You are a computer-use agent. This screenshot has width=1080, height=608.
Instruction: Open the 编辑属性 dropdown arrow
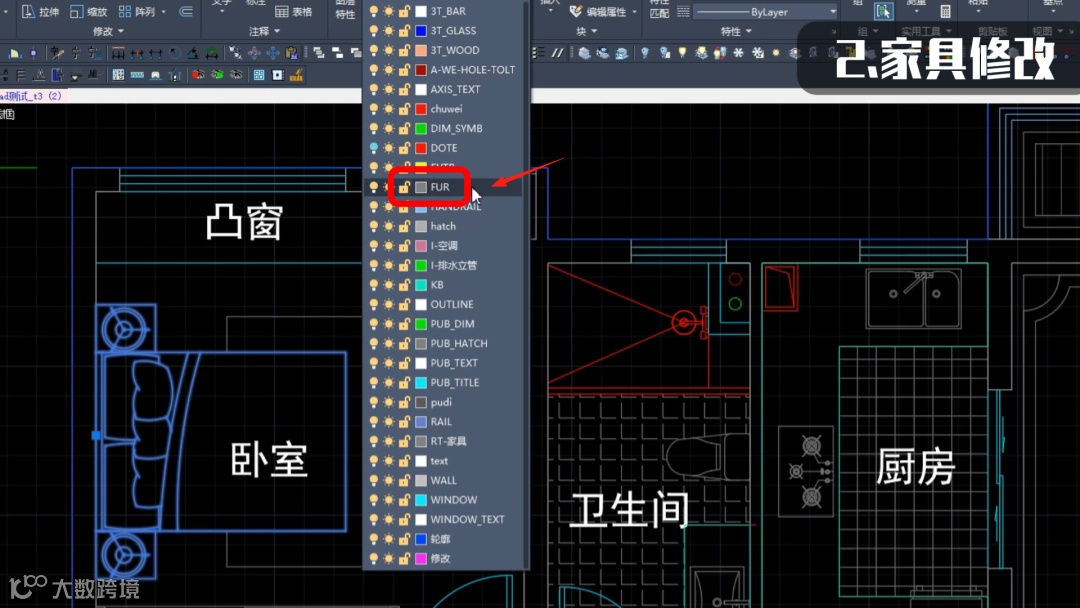[x=634, y=12]
